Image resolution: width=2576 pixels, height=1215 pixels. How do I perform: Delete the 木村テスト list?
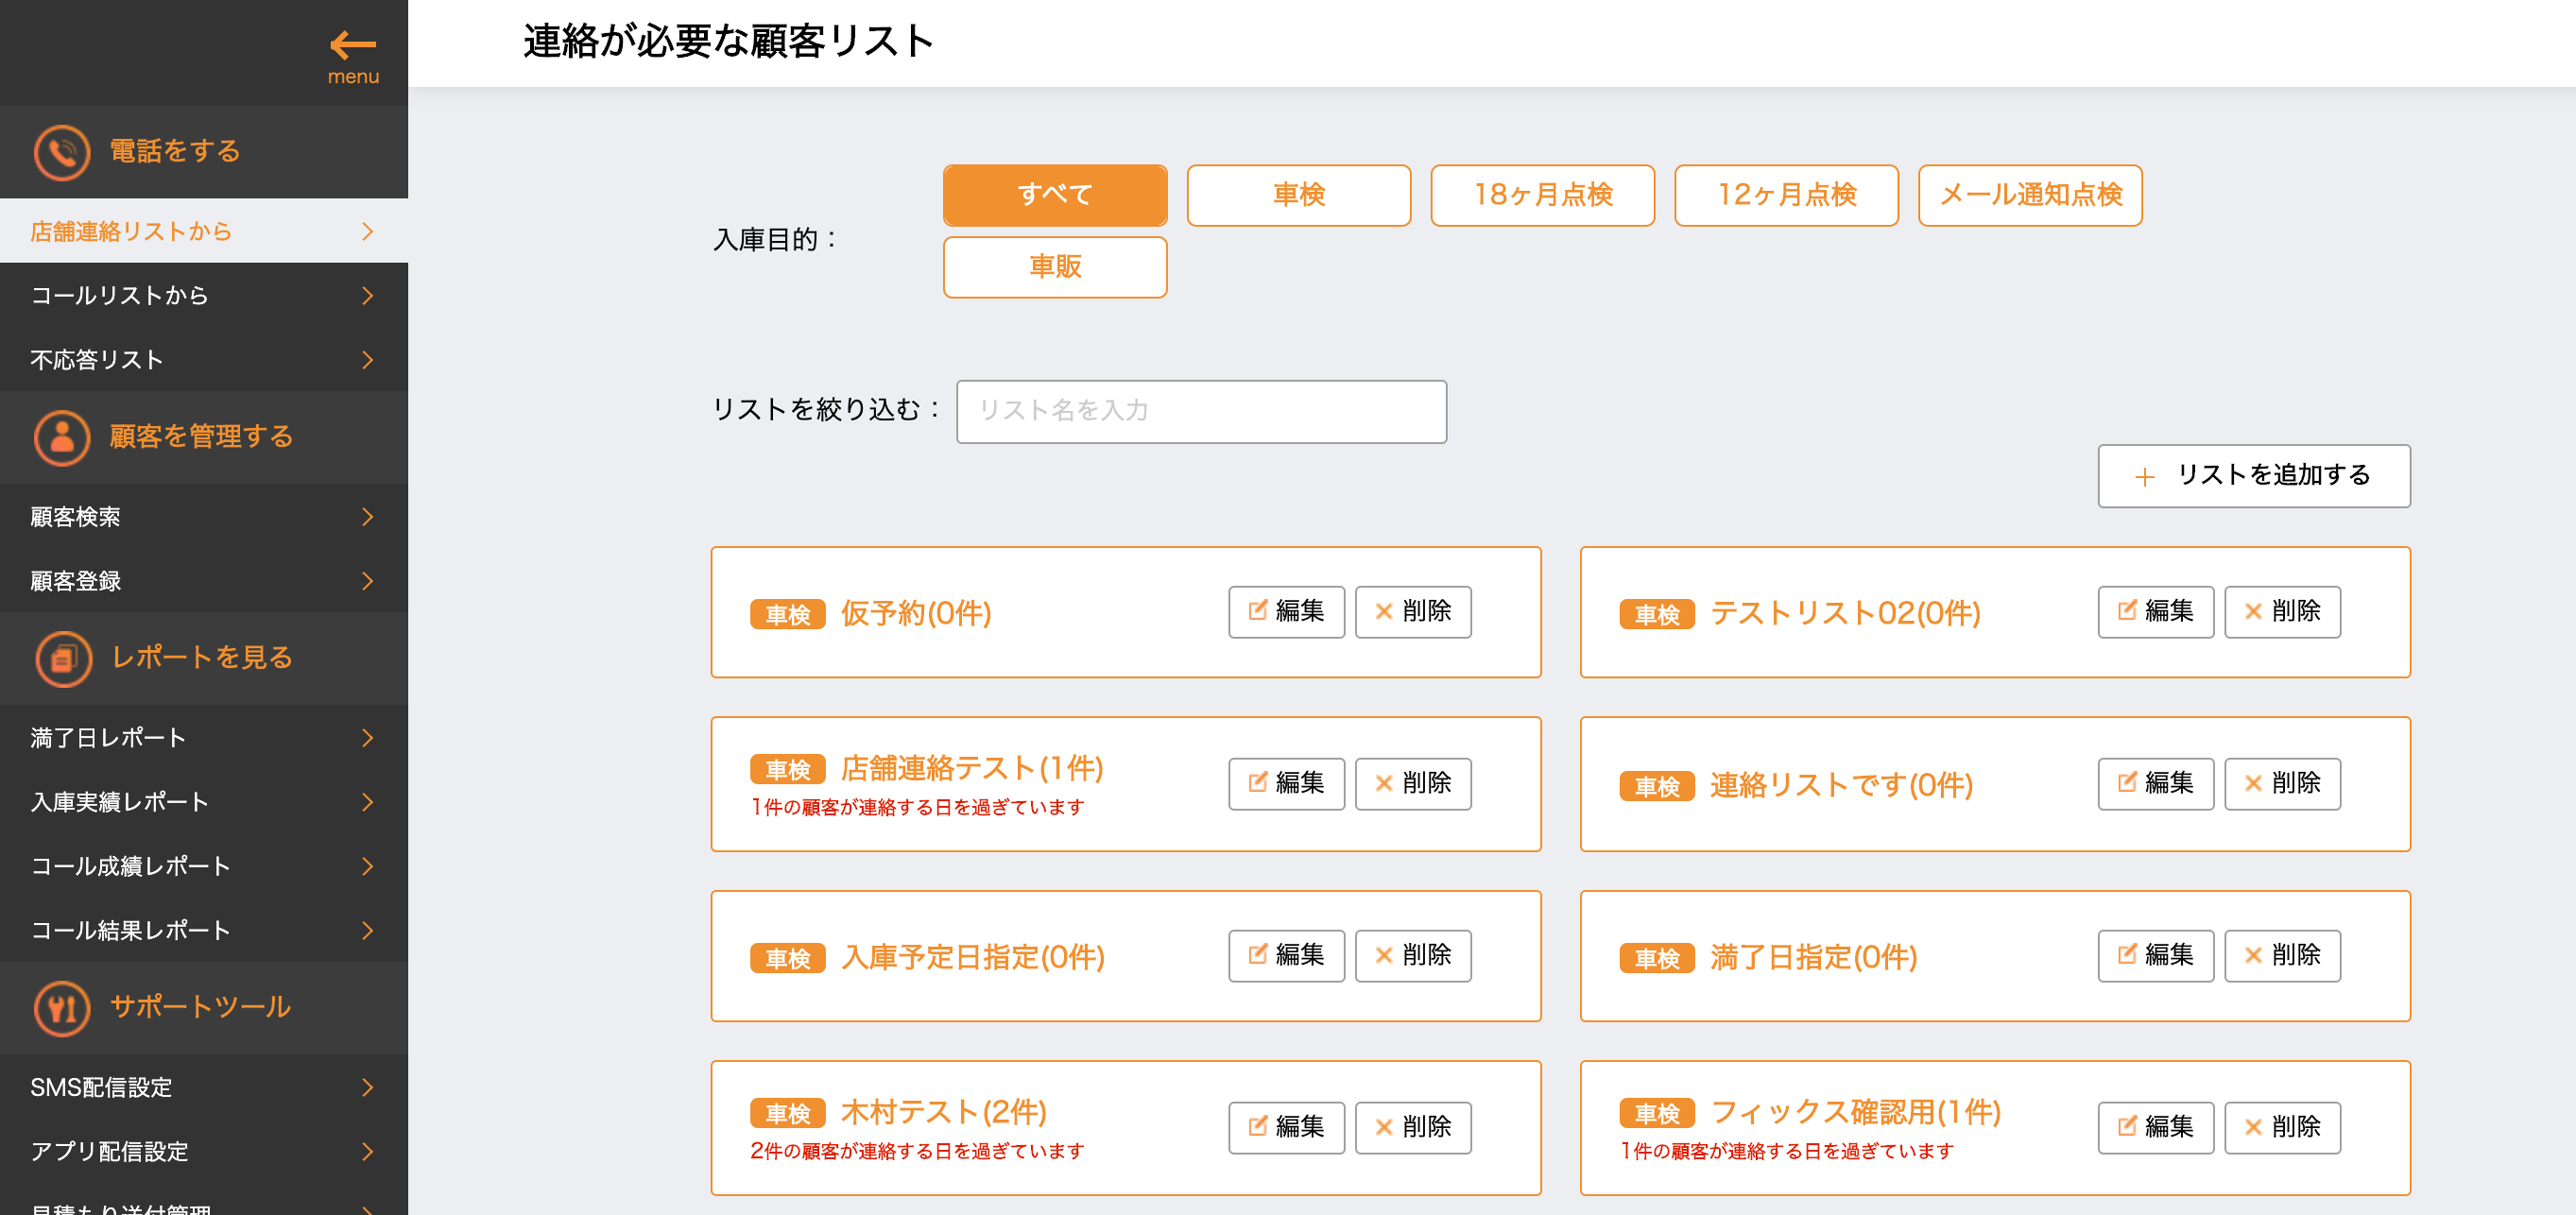pyautogui.click(x=1413, y=1127)
